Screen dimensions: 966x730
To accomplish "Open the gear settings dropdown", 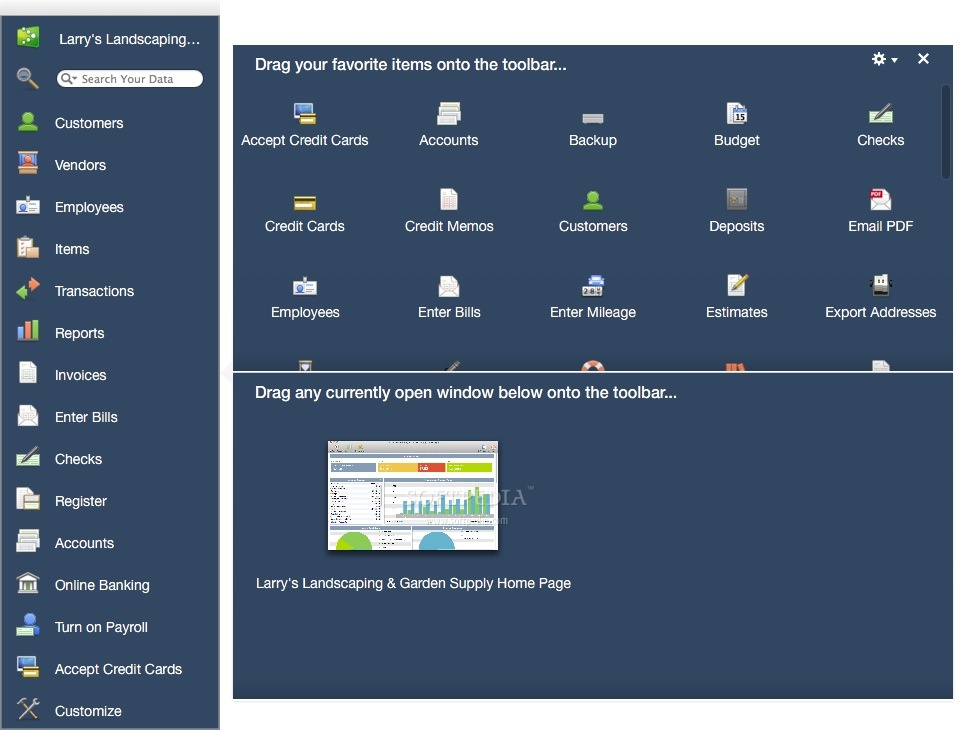I will click(x=884, y=59).
